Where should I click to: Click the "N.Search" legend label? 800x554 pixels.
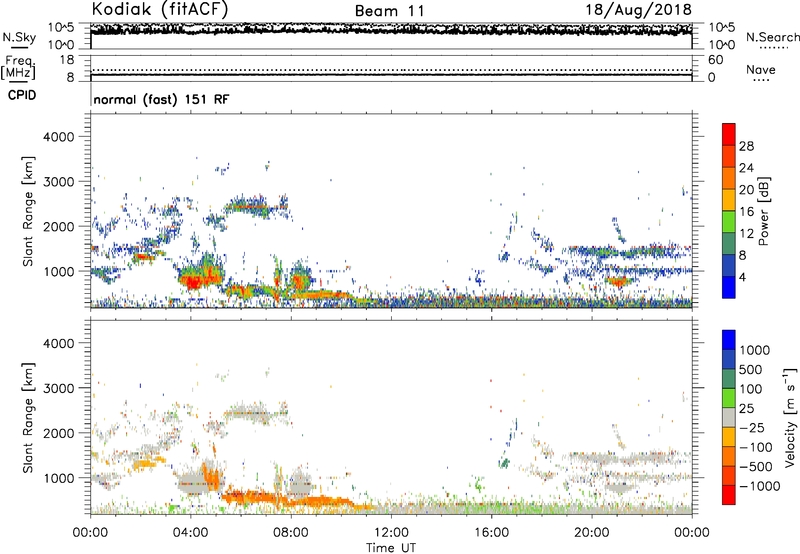772,37
